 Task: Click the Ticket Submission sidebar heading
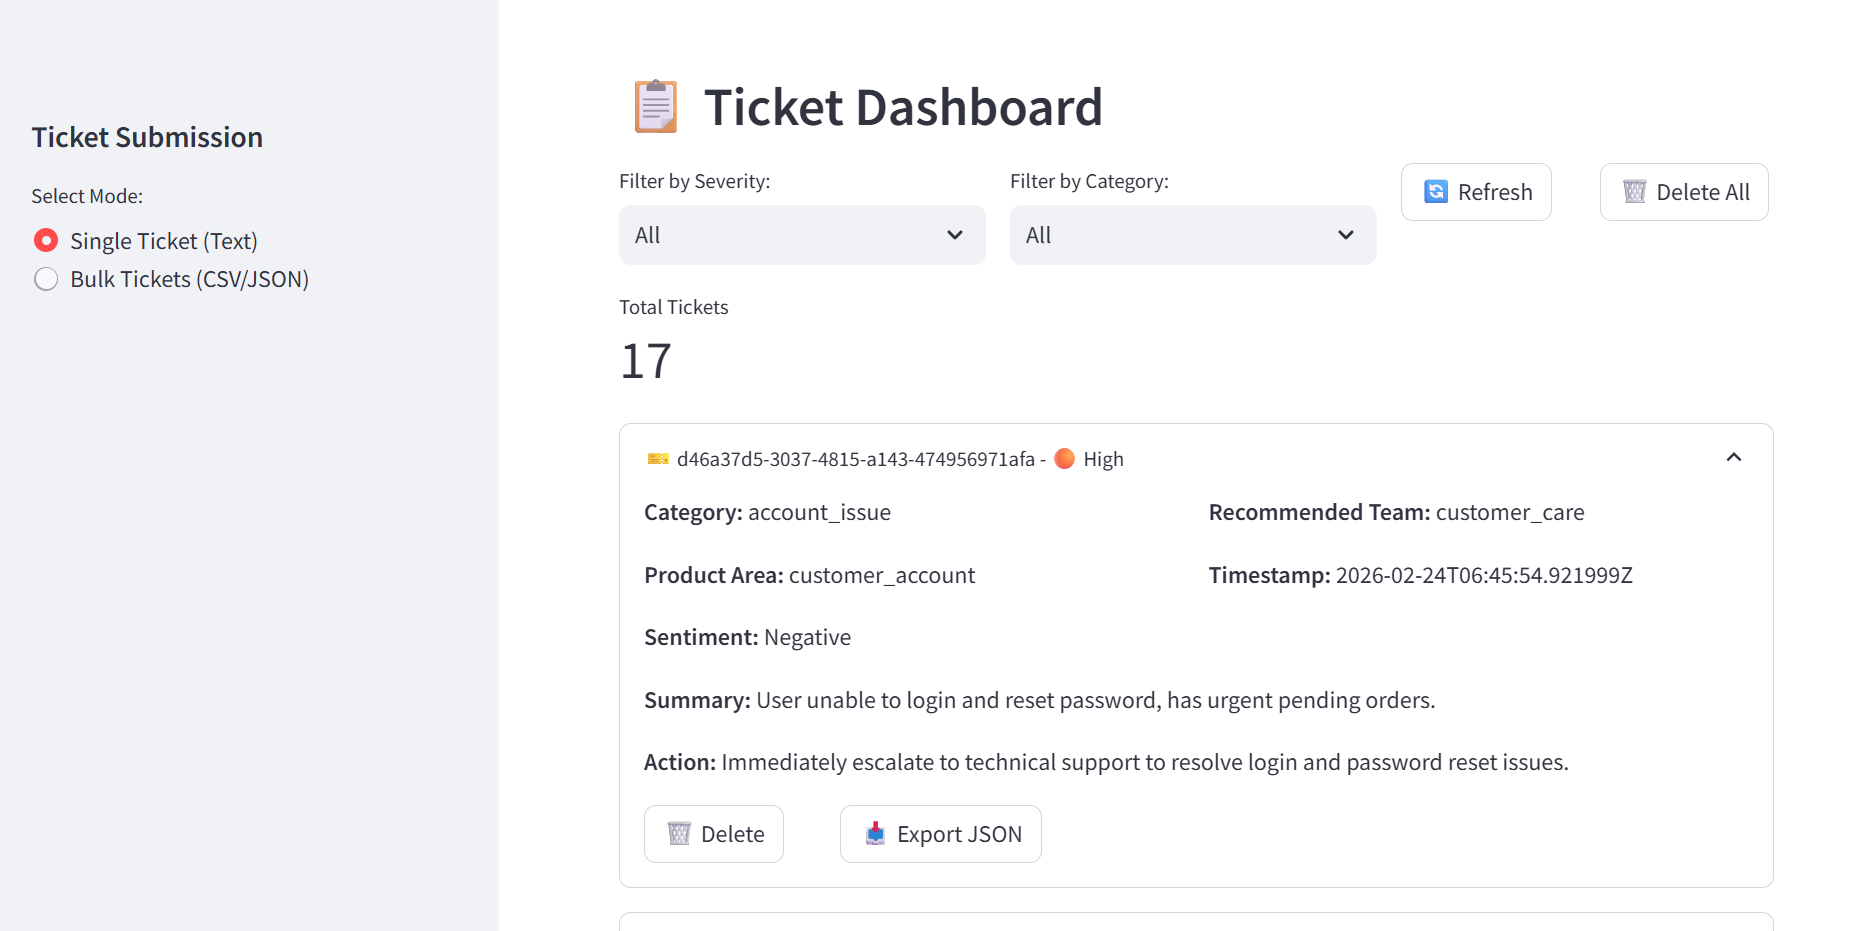[x=147, y=137]
